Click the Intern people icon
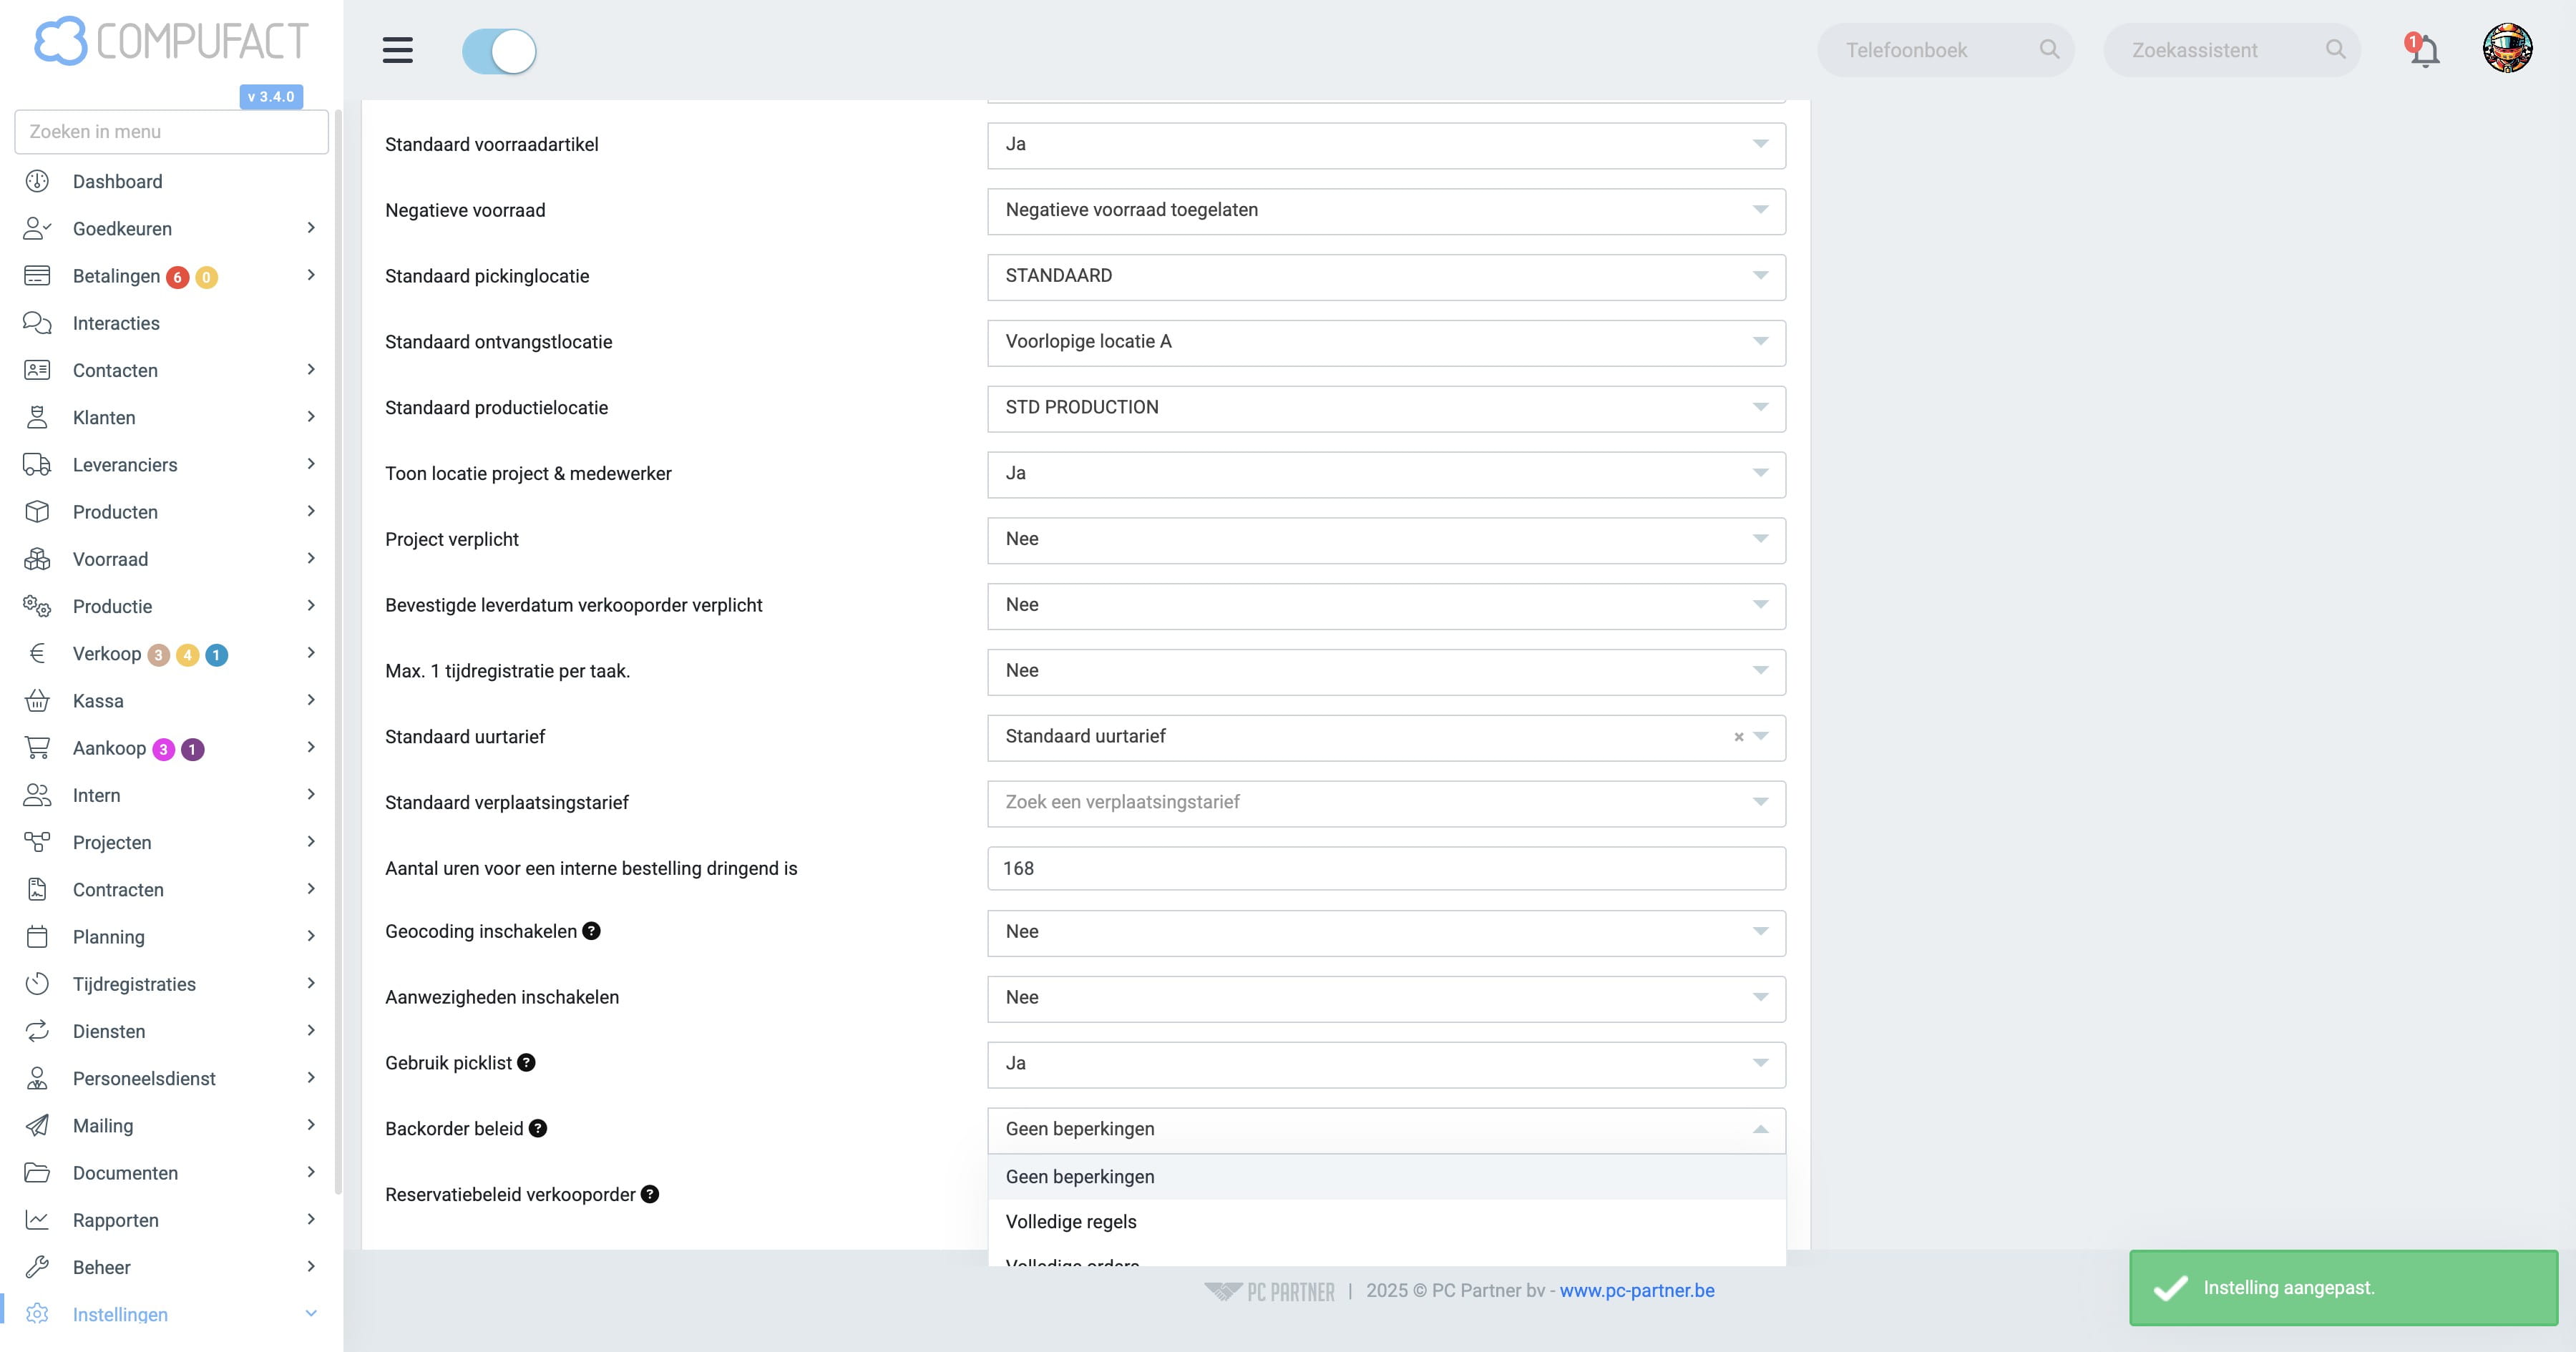The image size is (2576, 1352). 37,795
